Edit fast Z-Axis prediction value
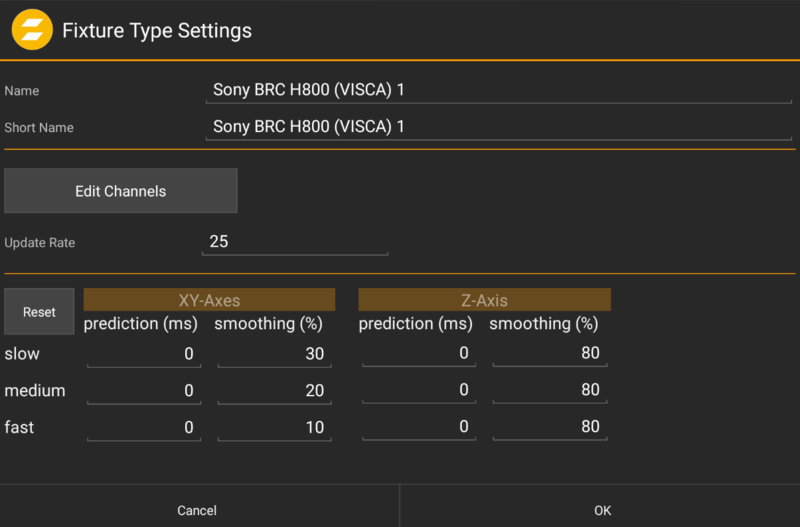The width and height of the screenshot is (800, 527). [419, 426]
